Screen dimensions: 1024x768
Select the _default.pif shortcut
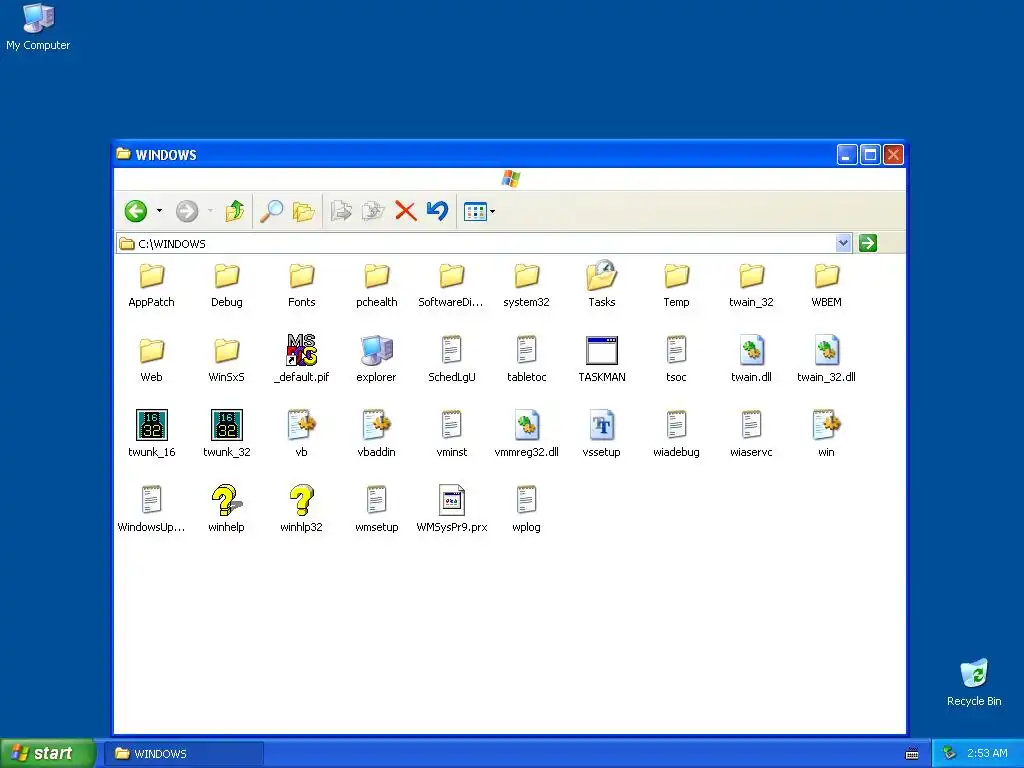302,360
